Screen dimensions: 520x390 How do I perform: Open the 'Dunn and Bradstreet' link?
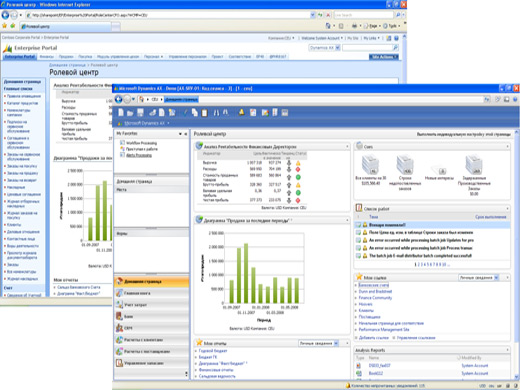tap(375, 291)
